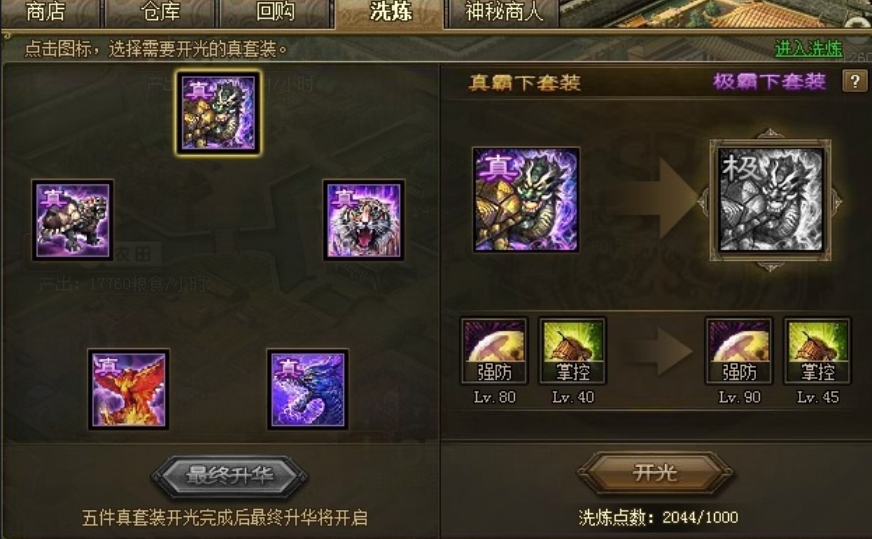Viewport: 872px width, 539px height.
Task: Switch to the 商店 tab
Action: pos(46,12)
